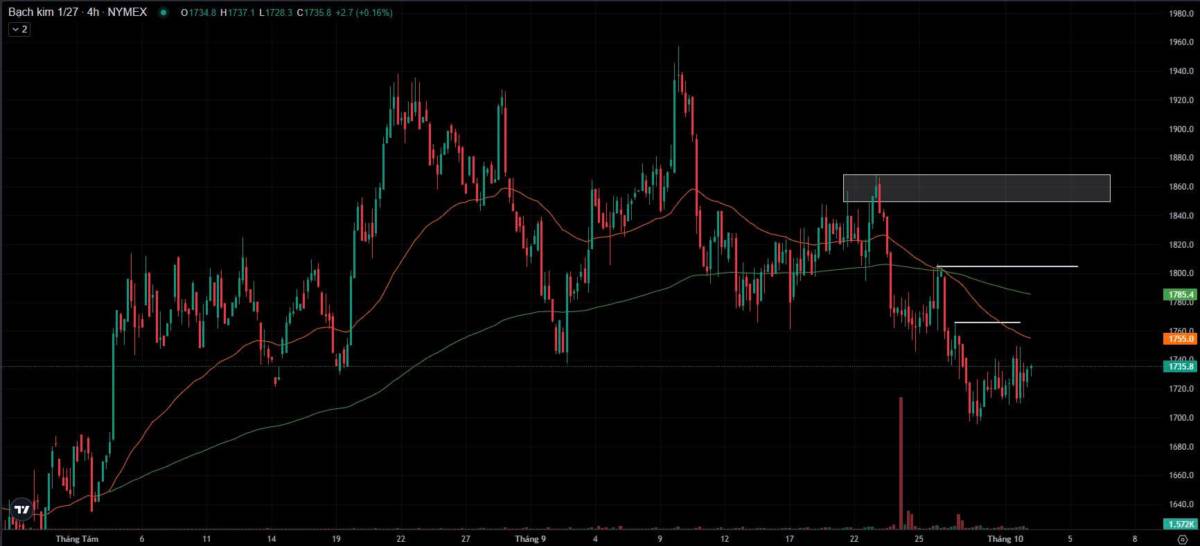
Task: Open the TradingView logo at bottom left
Action: [x=21, y=510]
